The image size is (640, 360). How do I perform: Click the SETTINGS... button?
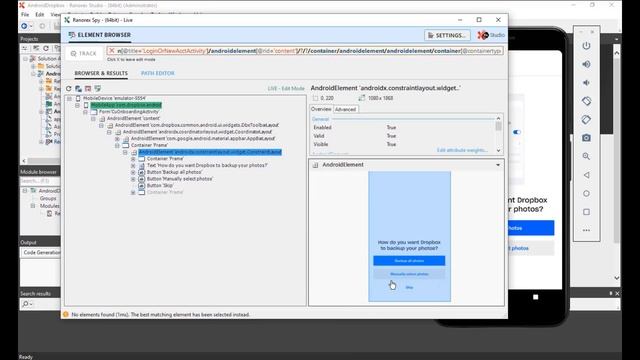coord(447,35)
